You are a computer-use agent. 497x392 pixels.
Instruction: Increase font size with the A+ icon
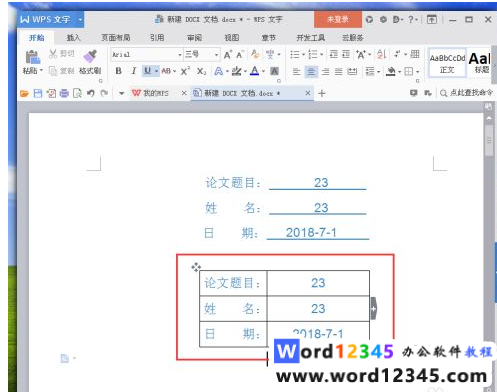point(228,55)
